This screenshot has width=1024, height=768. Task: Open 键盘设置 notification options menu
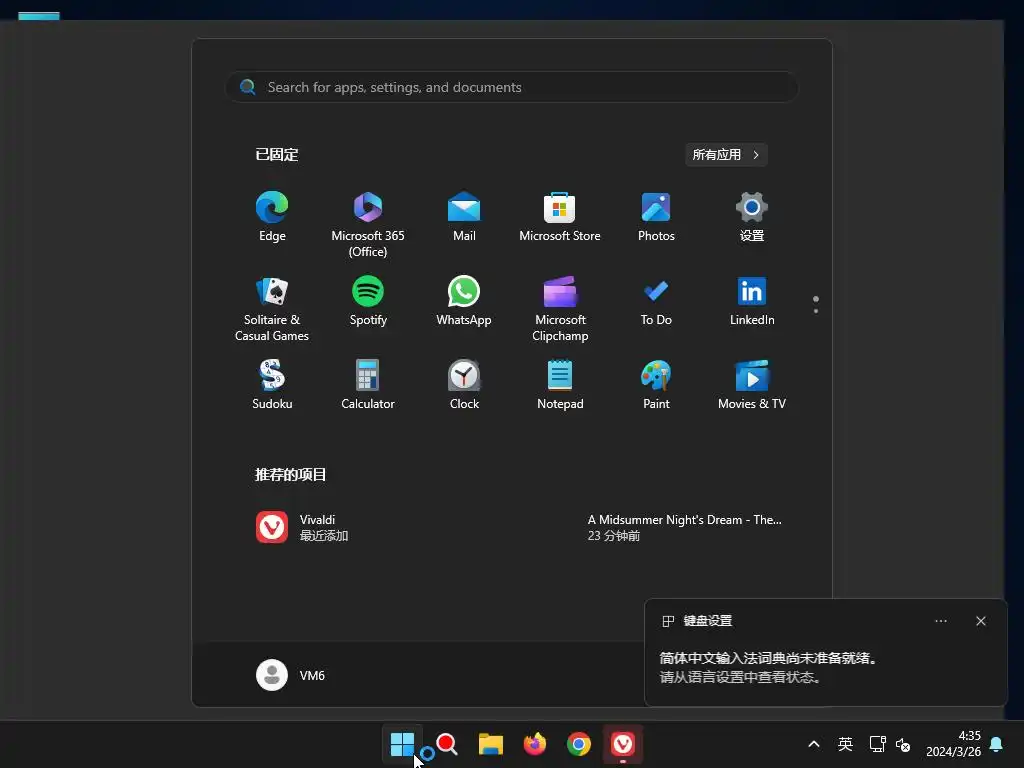click(x=940, y=621)
